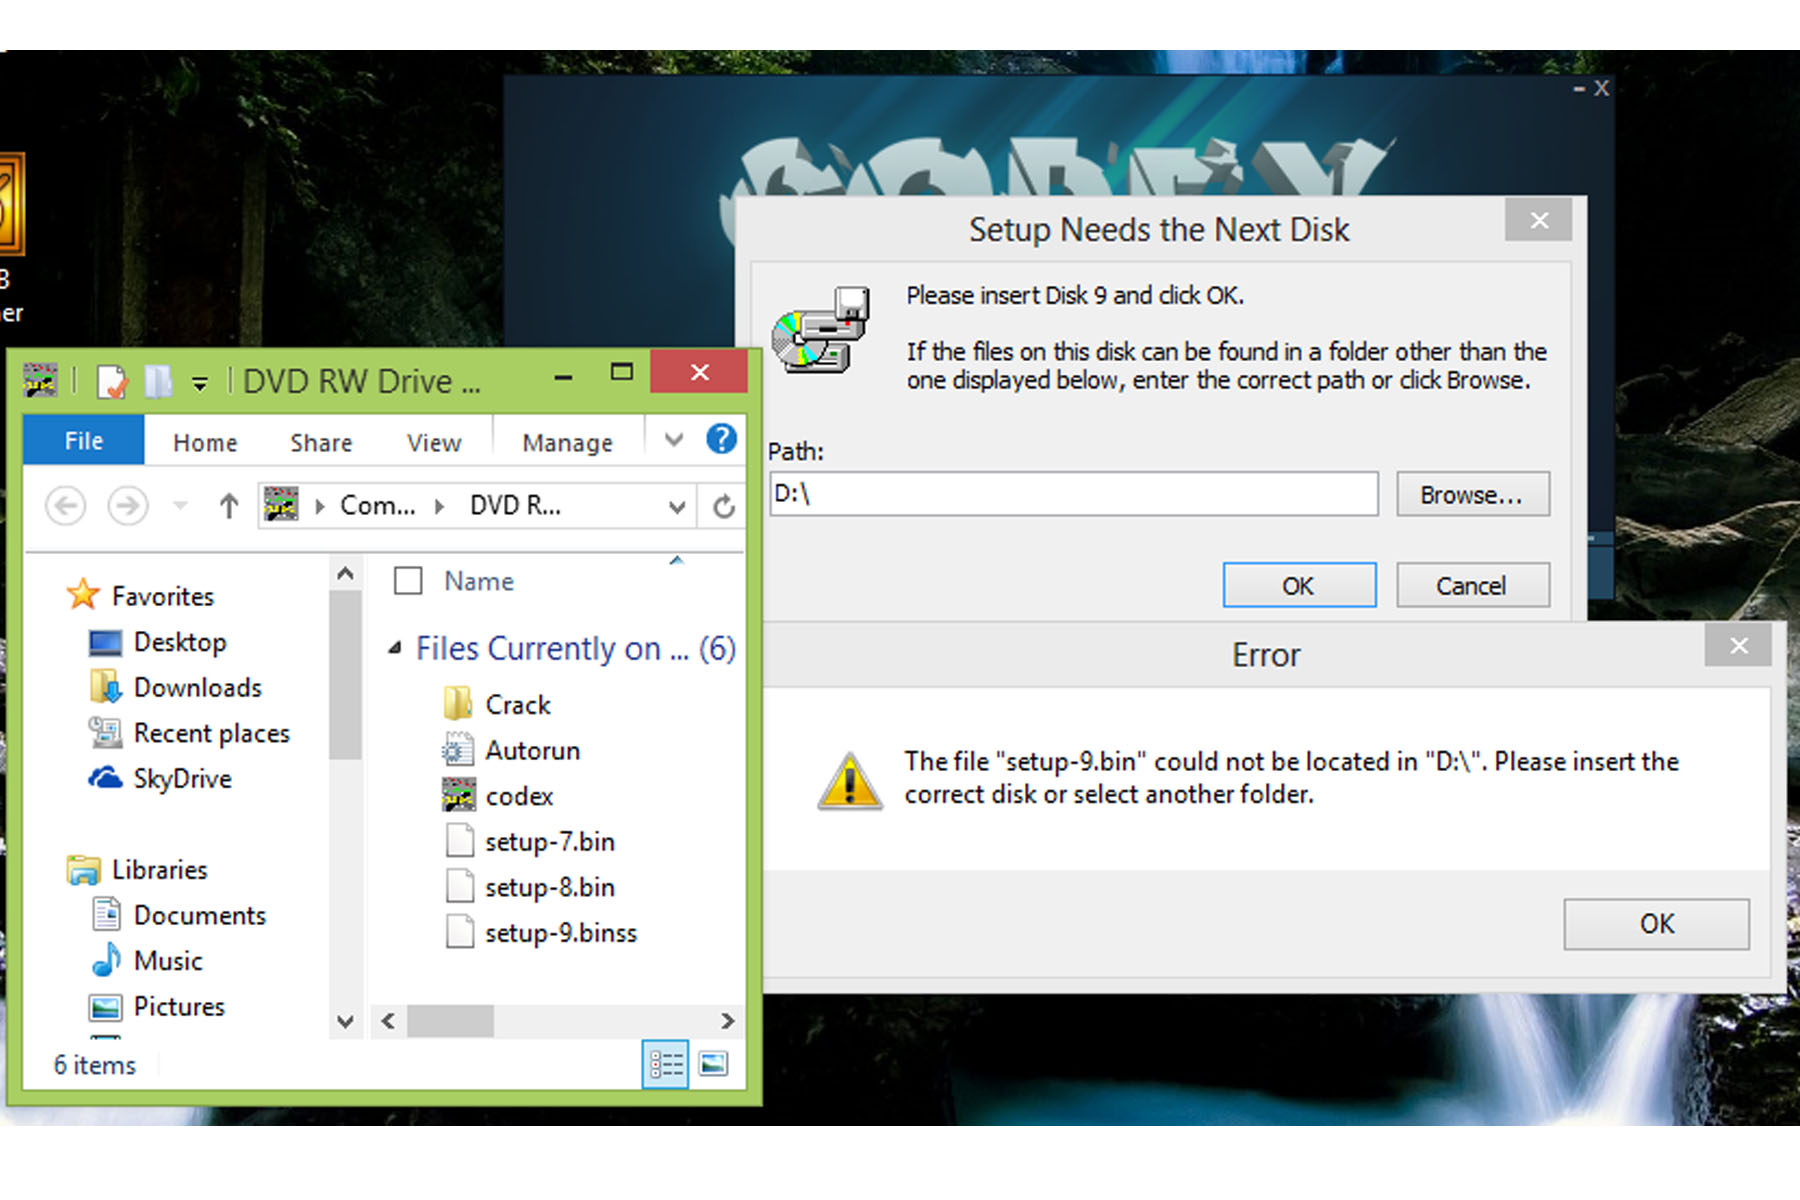Select the Autorun file
Viewport: 1800px width, 1200px height.
click(x=531, y=751)
